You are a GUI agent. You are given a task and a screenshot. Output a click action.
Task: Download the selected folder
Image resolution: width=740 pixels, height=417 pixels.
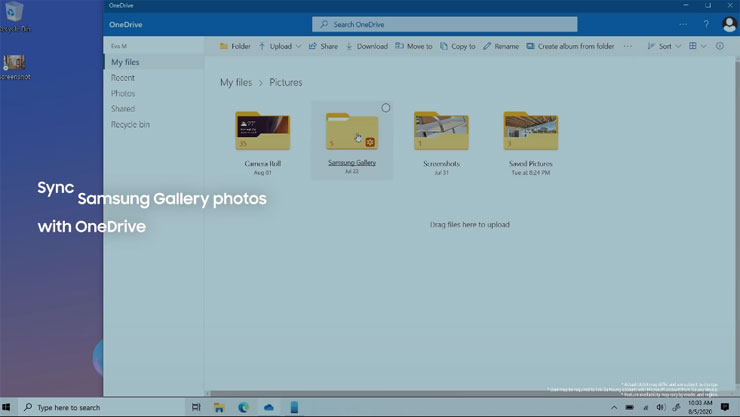click(x=367, y=46)
